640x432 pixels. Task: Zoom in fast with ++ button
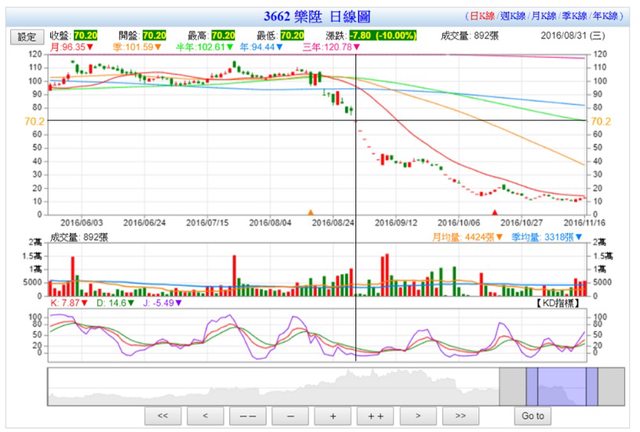pyautogui.click(x=375, y=415)
